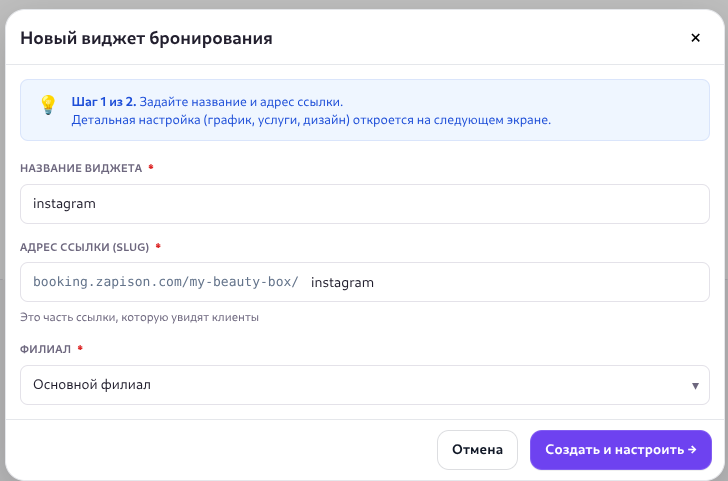
Task: Click the Филиал dropdown arrow
Action: (x=694, y=385)
